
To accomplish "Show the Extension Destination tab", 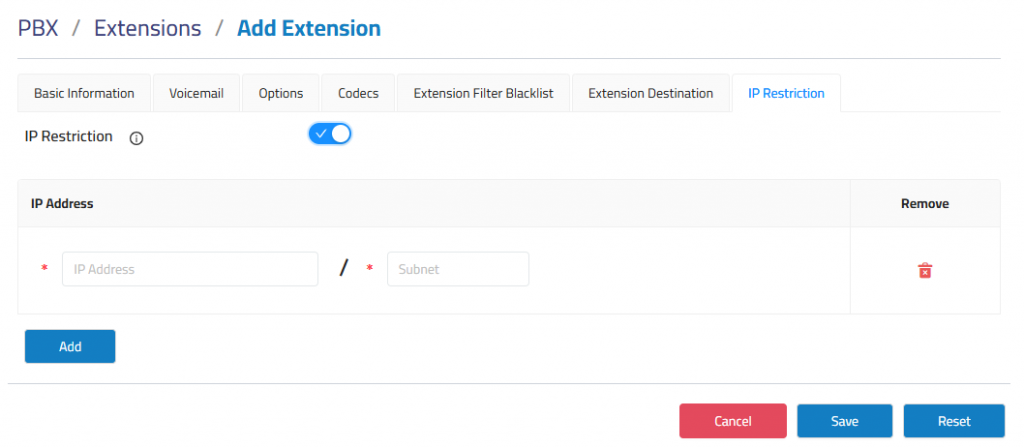I will click(650, 93).
